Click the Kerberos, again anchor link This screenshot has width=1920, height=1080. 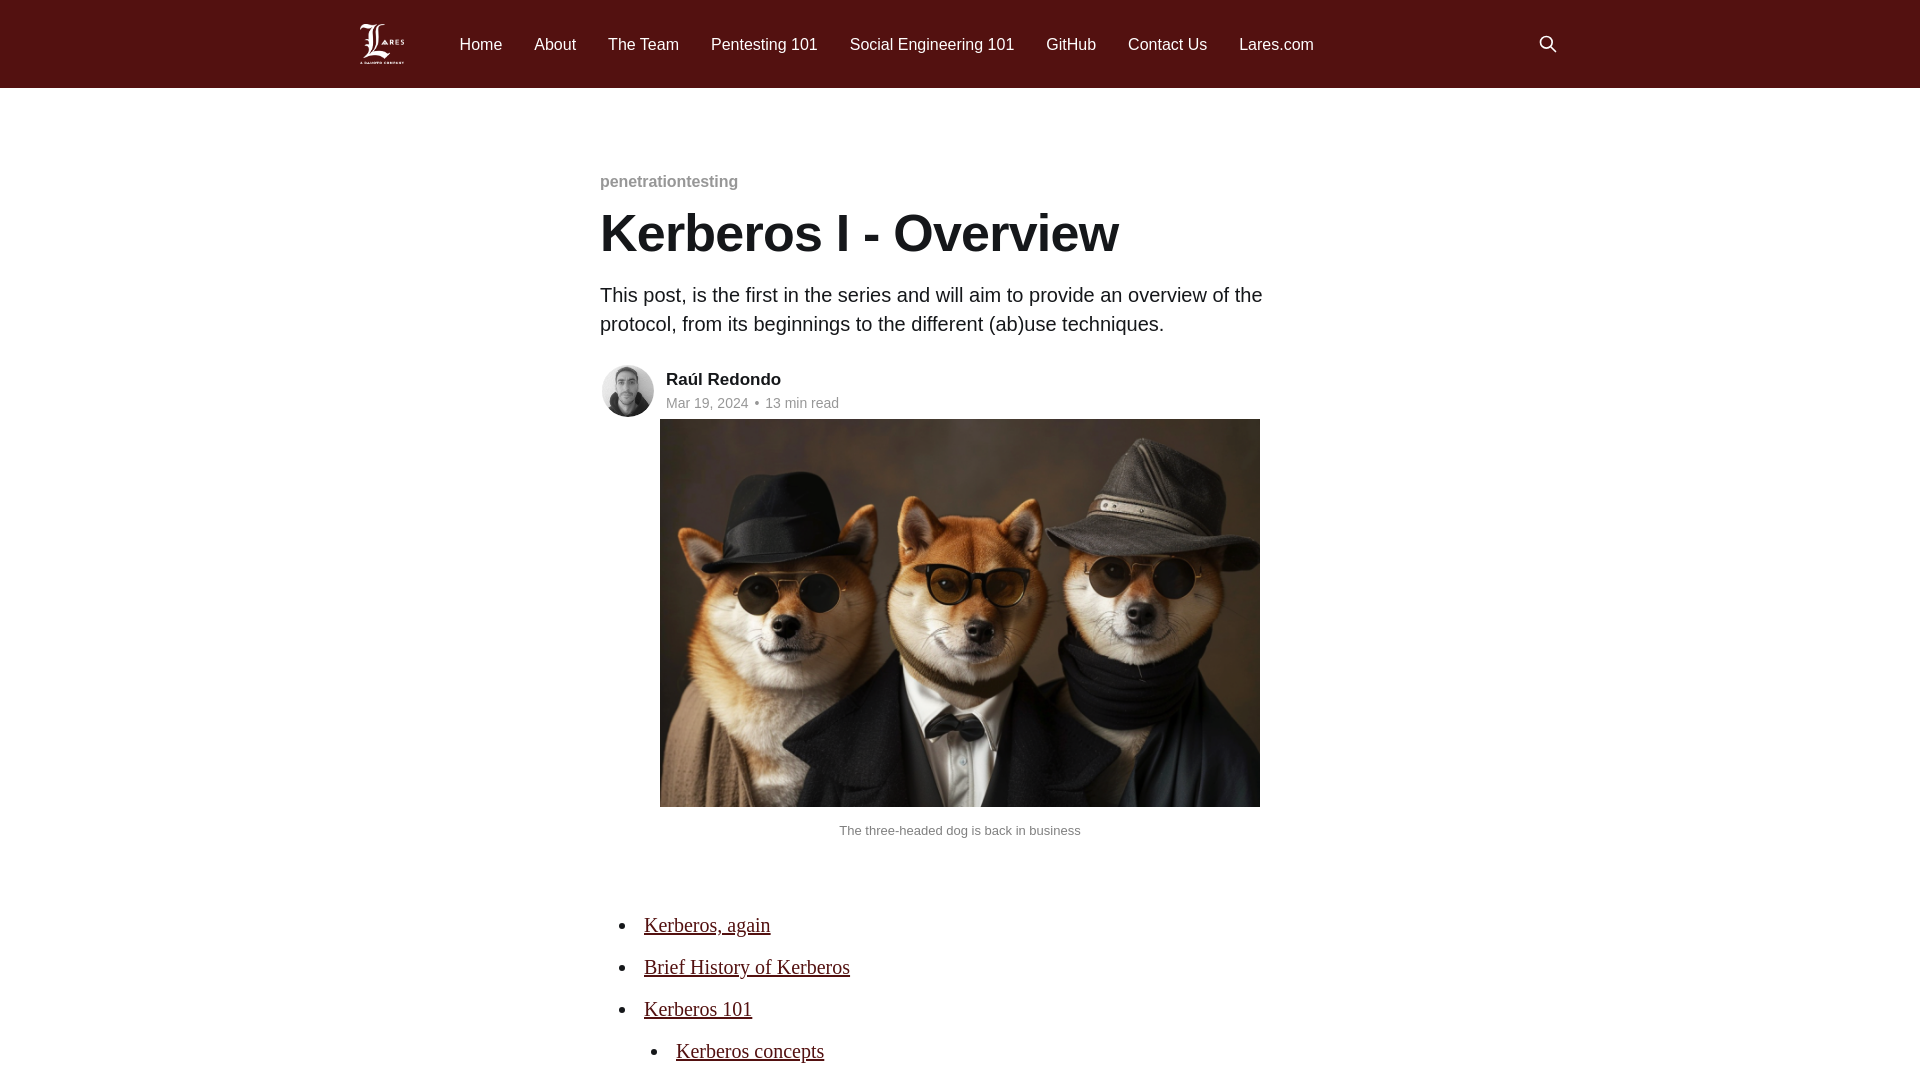707,924
